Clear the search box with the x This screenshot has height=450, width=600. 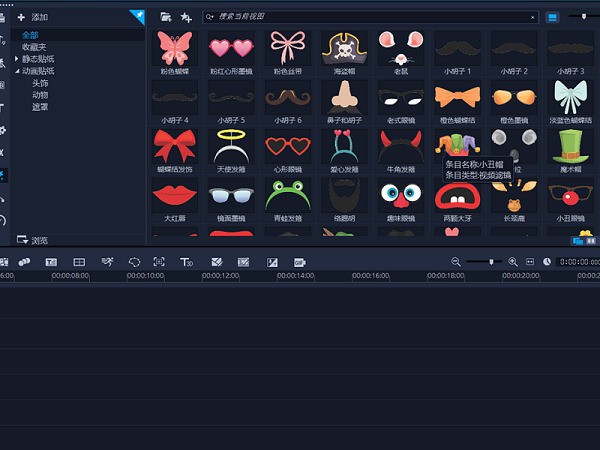[532, 17]
